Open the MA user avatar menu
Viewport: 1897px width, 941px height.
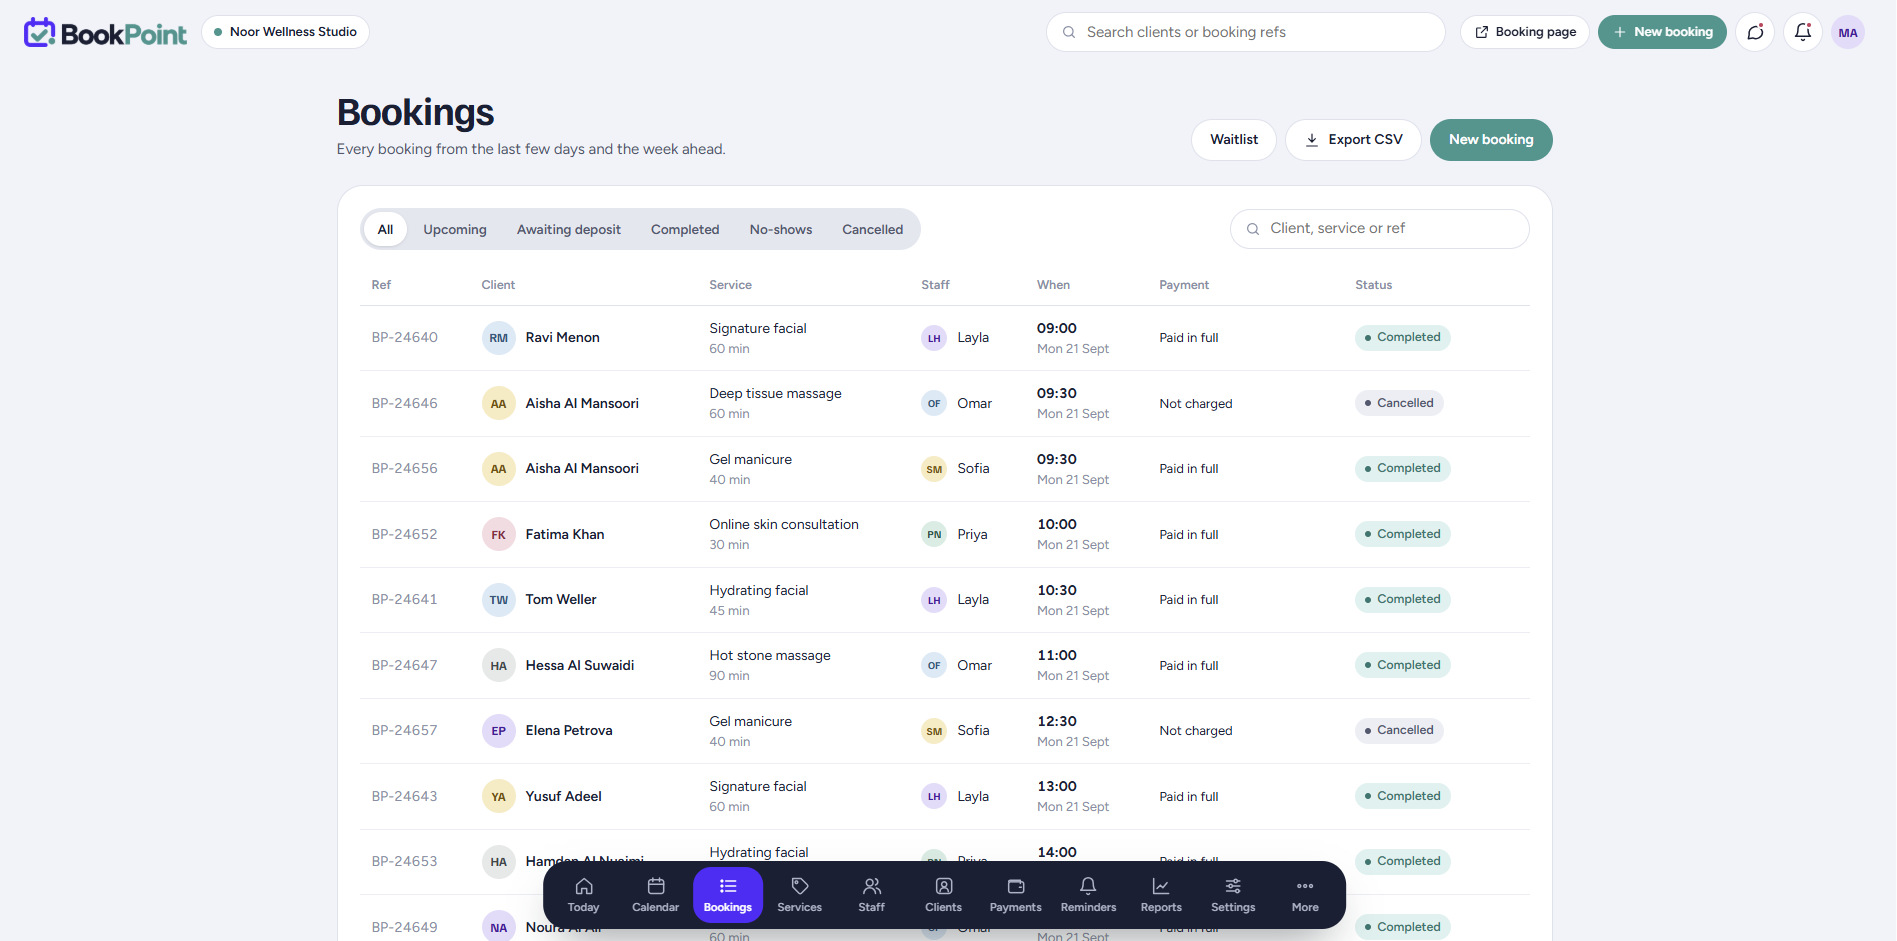(1848, 32)
